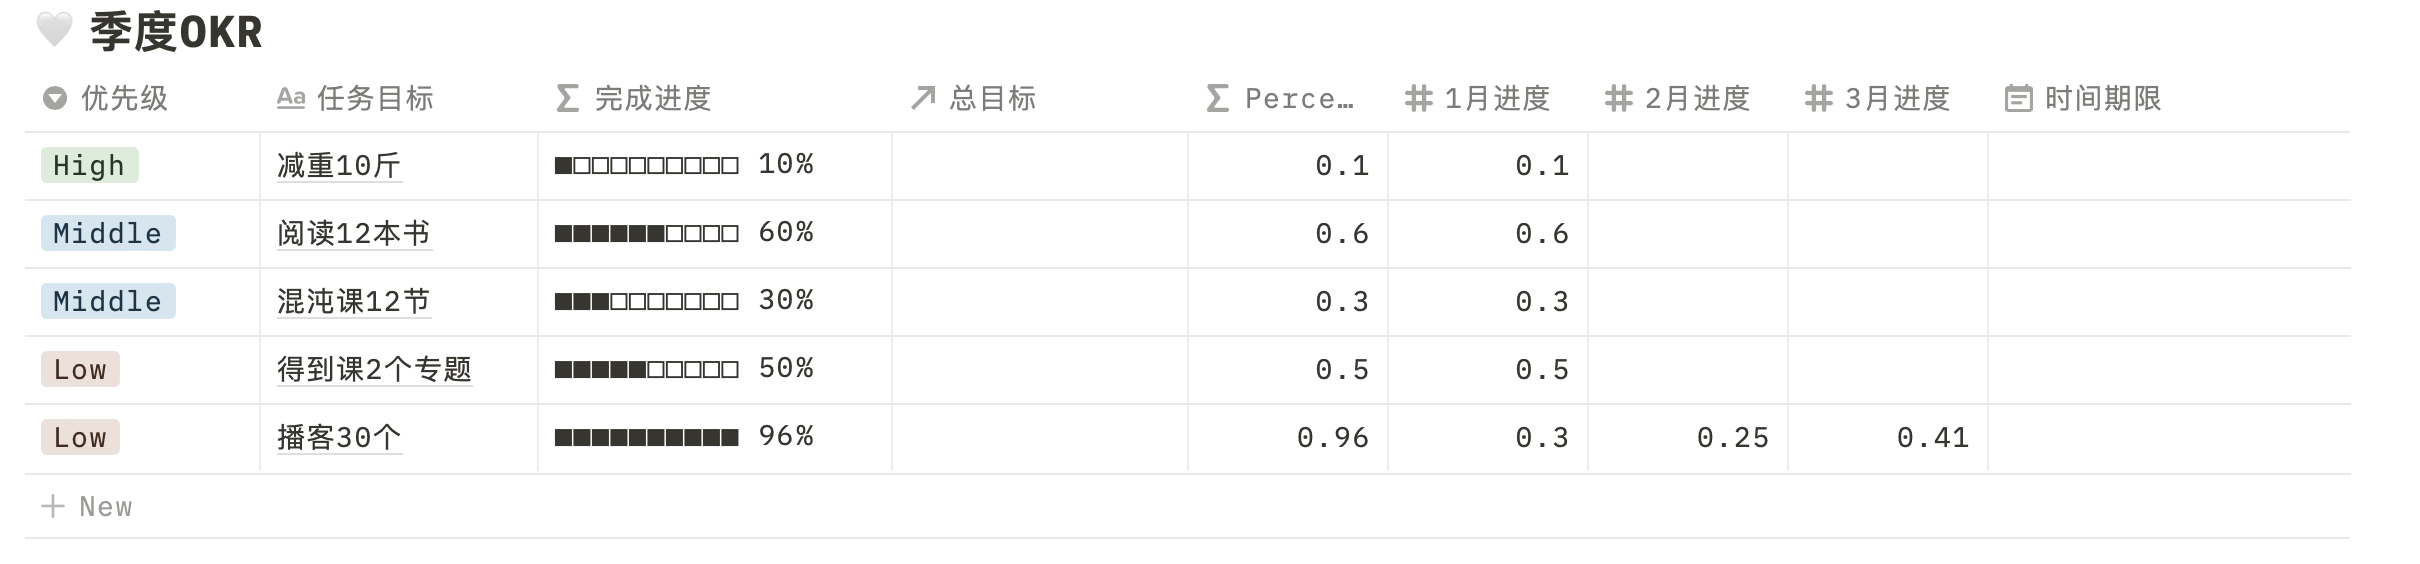The width and height of the screenshot is (2420, 564).
Task: Click the plus icon for new row
Action: pyautogui.click(x=53, y=507)
